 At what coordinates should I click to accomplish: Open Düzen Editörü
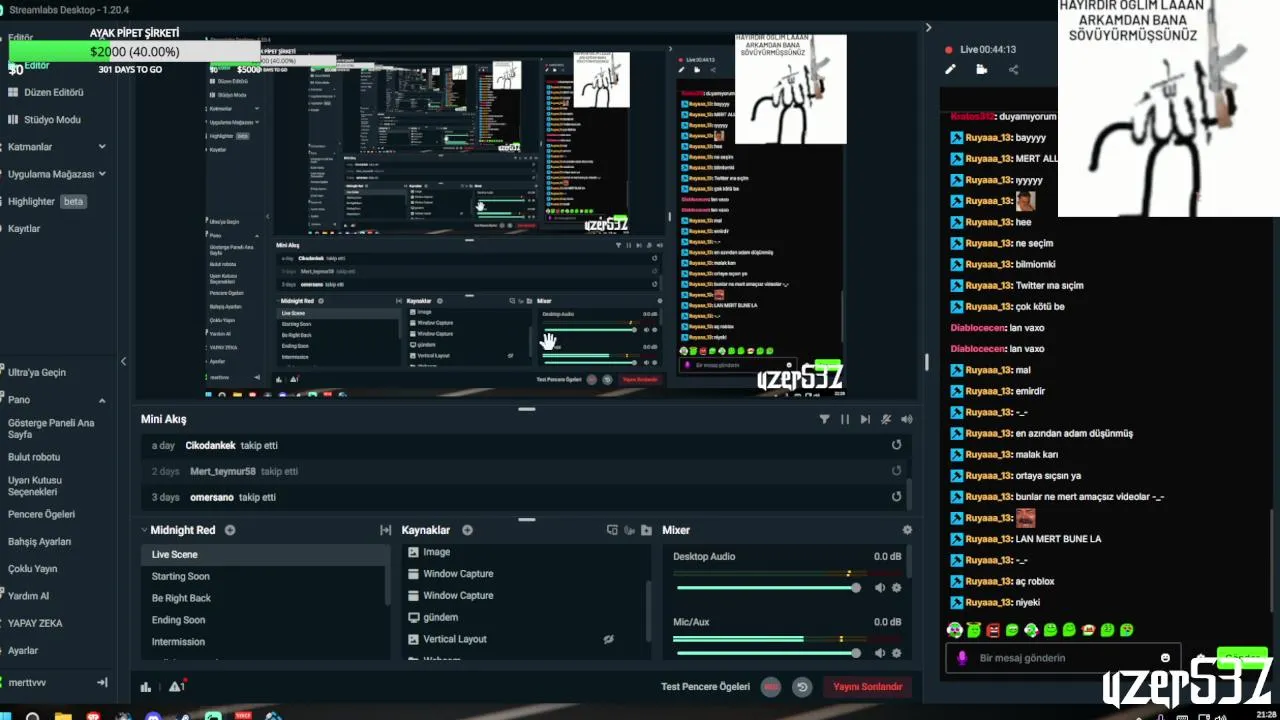coord(53,92)
